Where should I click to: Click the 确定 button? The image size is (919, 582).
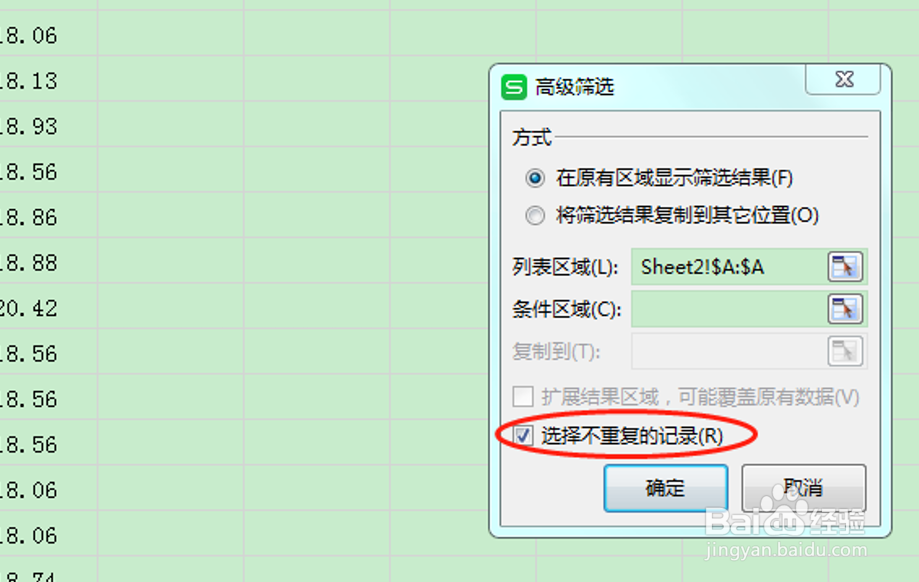666,488
